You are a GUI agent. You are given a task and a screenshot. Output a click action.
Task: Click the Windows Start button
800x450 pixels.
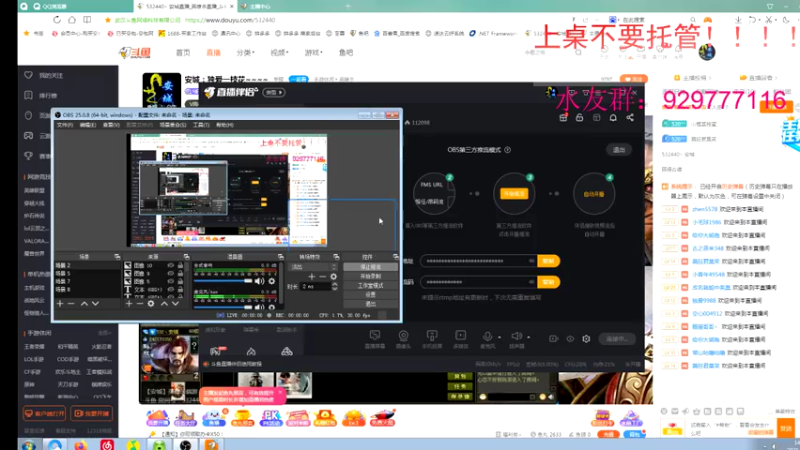tap(29, 445)
